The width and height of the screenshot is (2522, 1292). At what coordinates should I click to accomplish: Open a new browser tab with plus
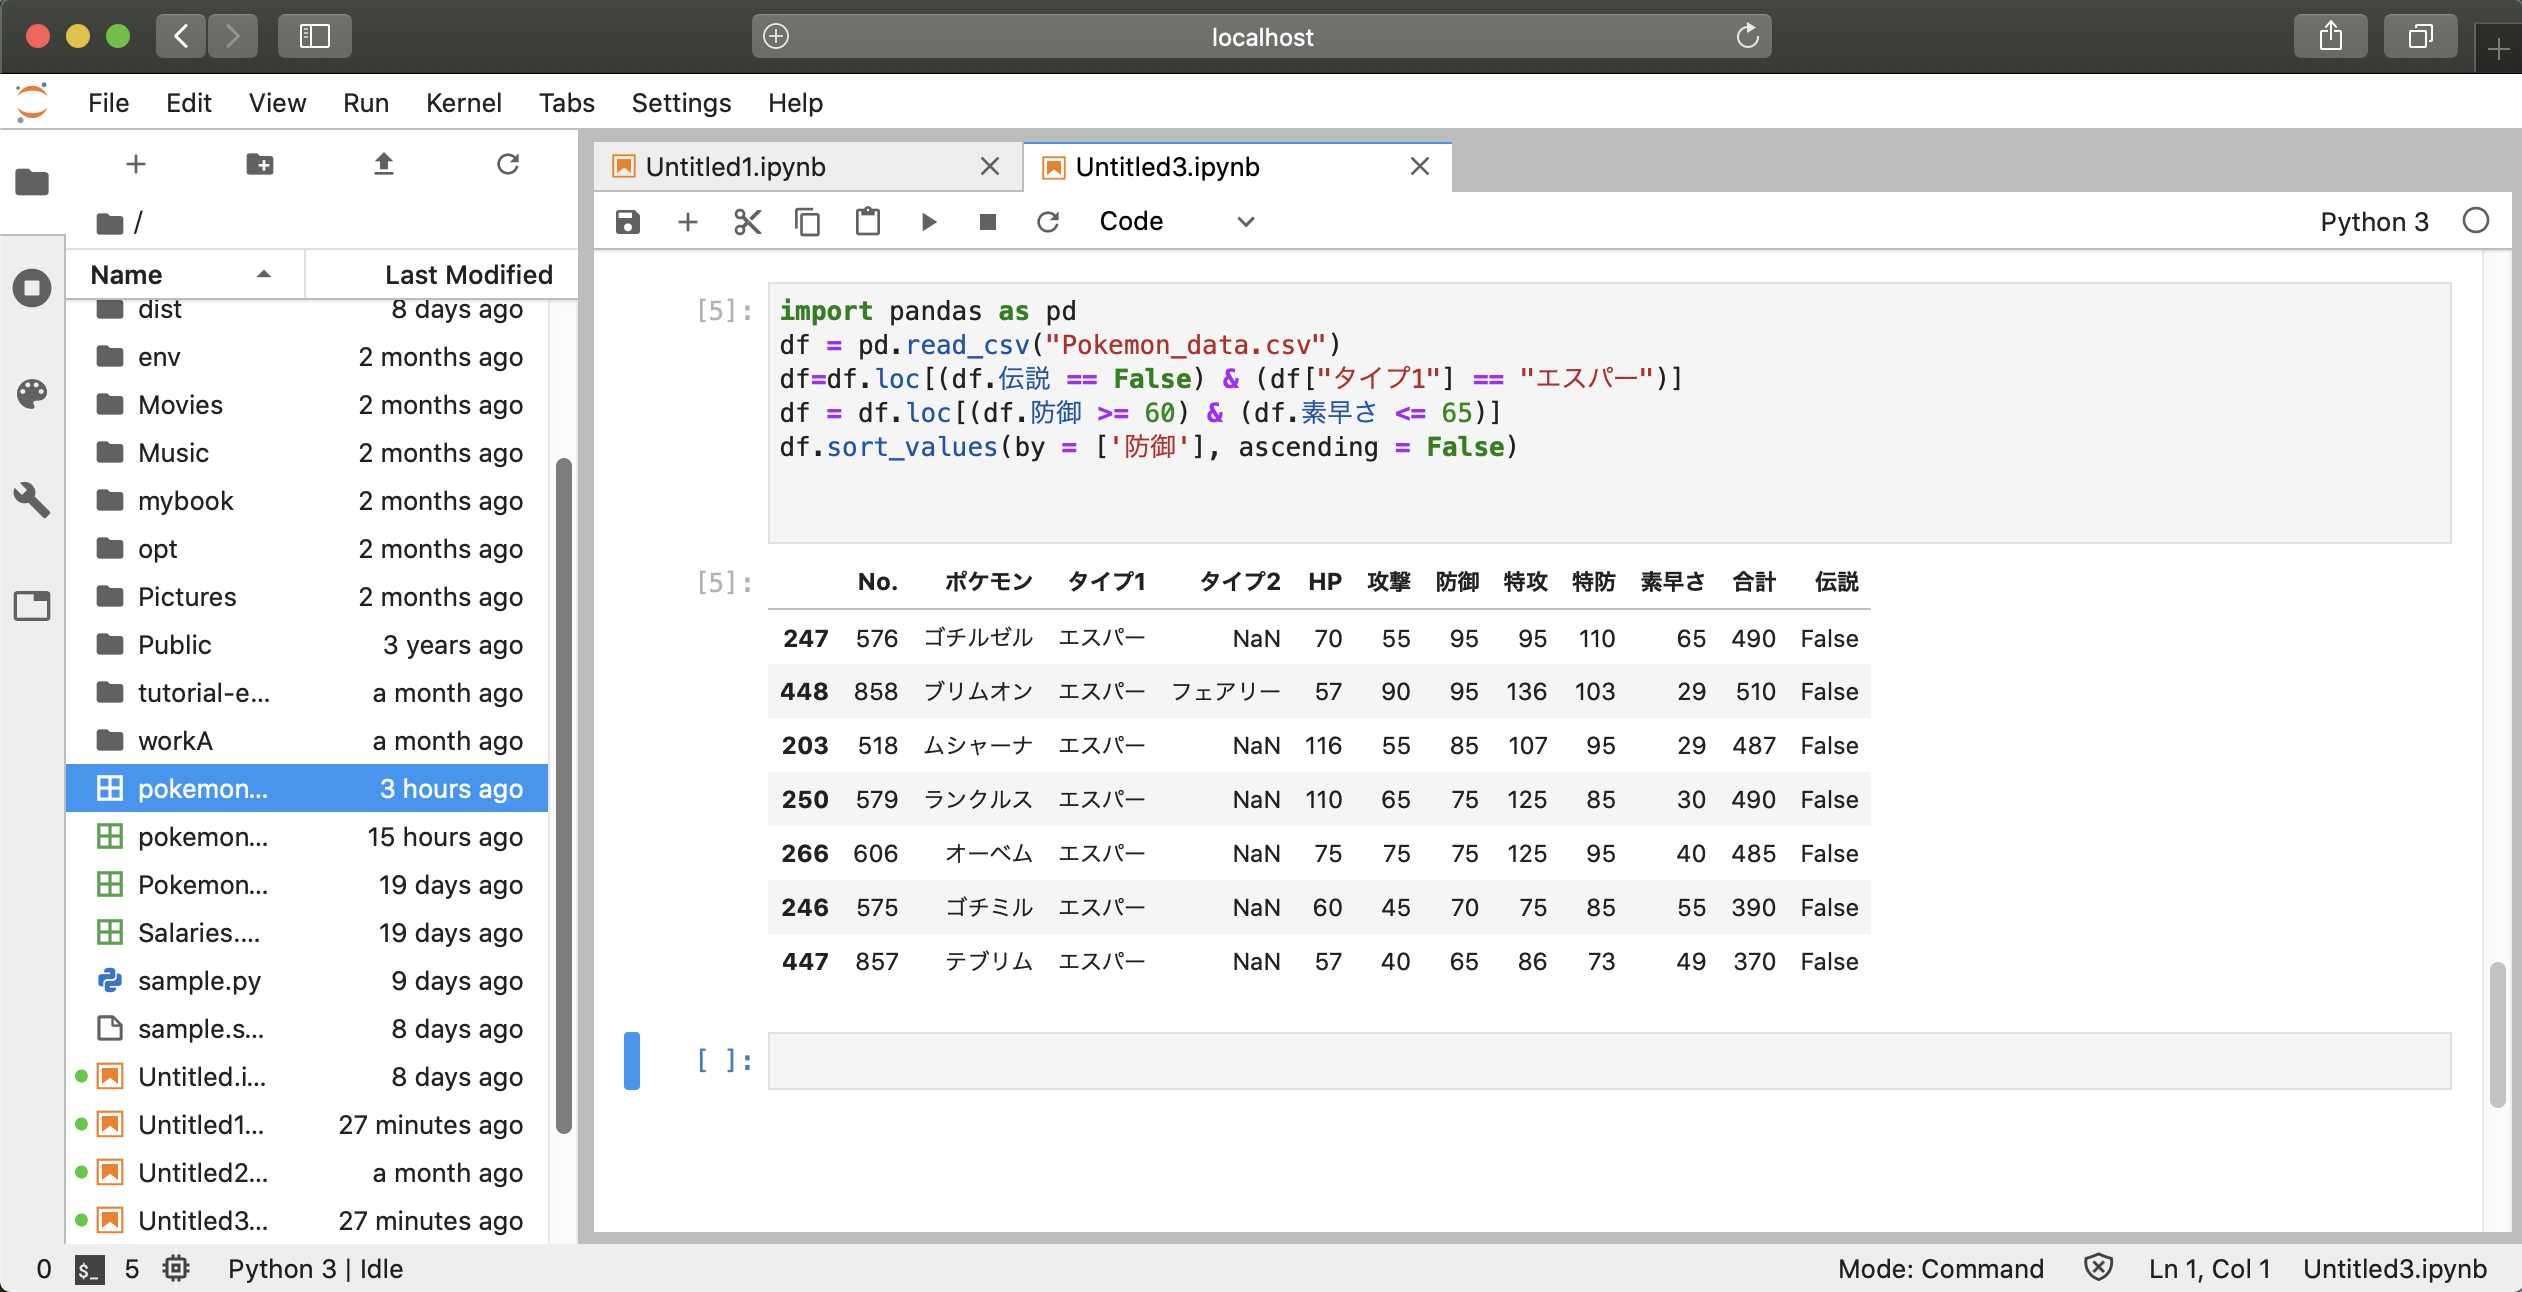(2498, 48)
